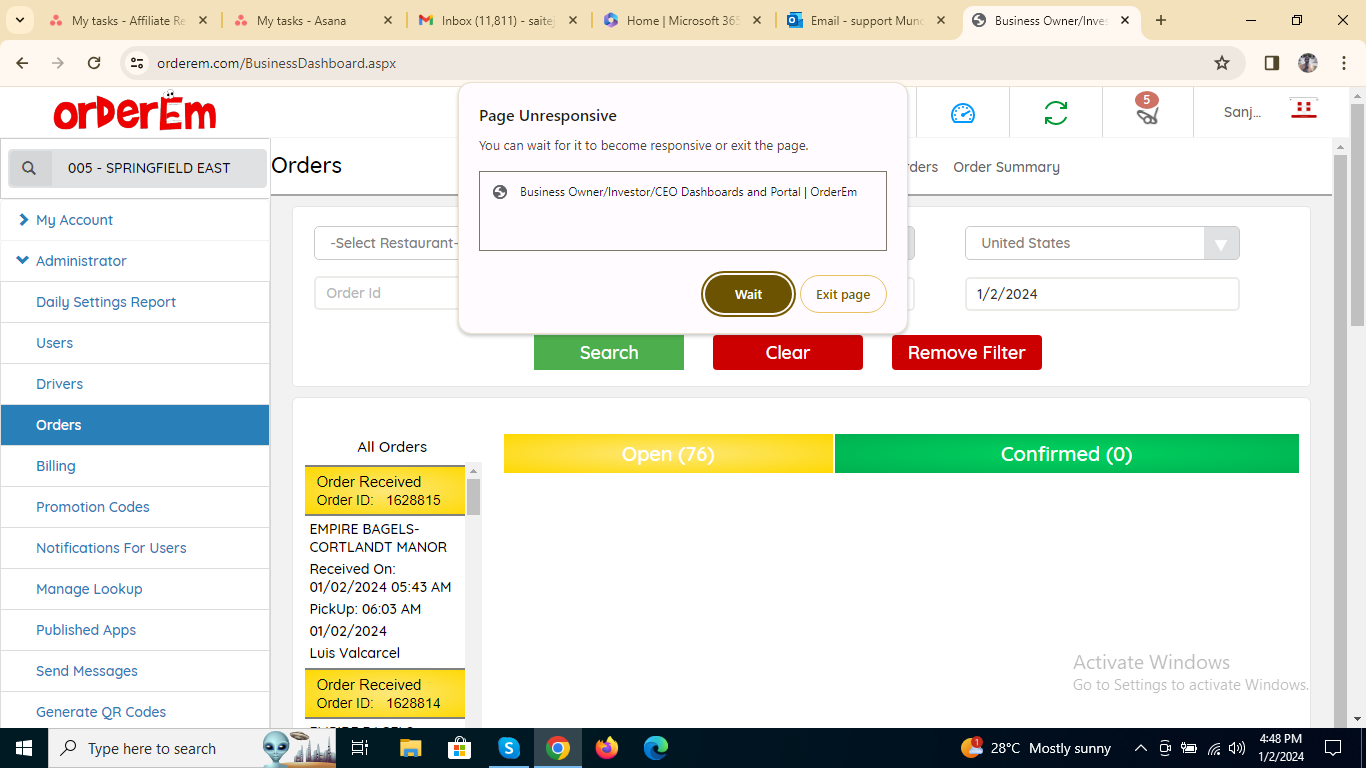Open the United States country dropdown
Screen dimensions: 1366x768
pyautogui.click(x=1101, y=243)
